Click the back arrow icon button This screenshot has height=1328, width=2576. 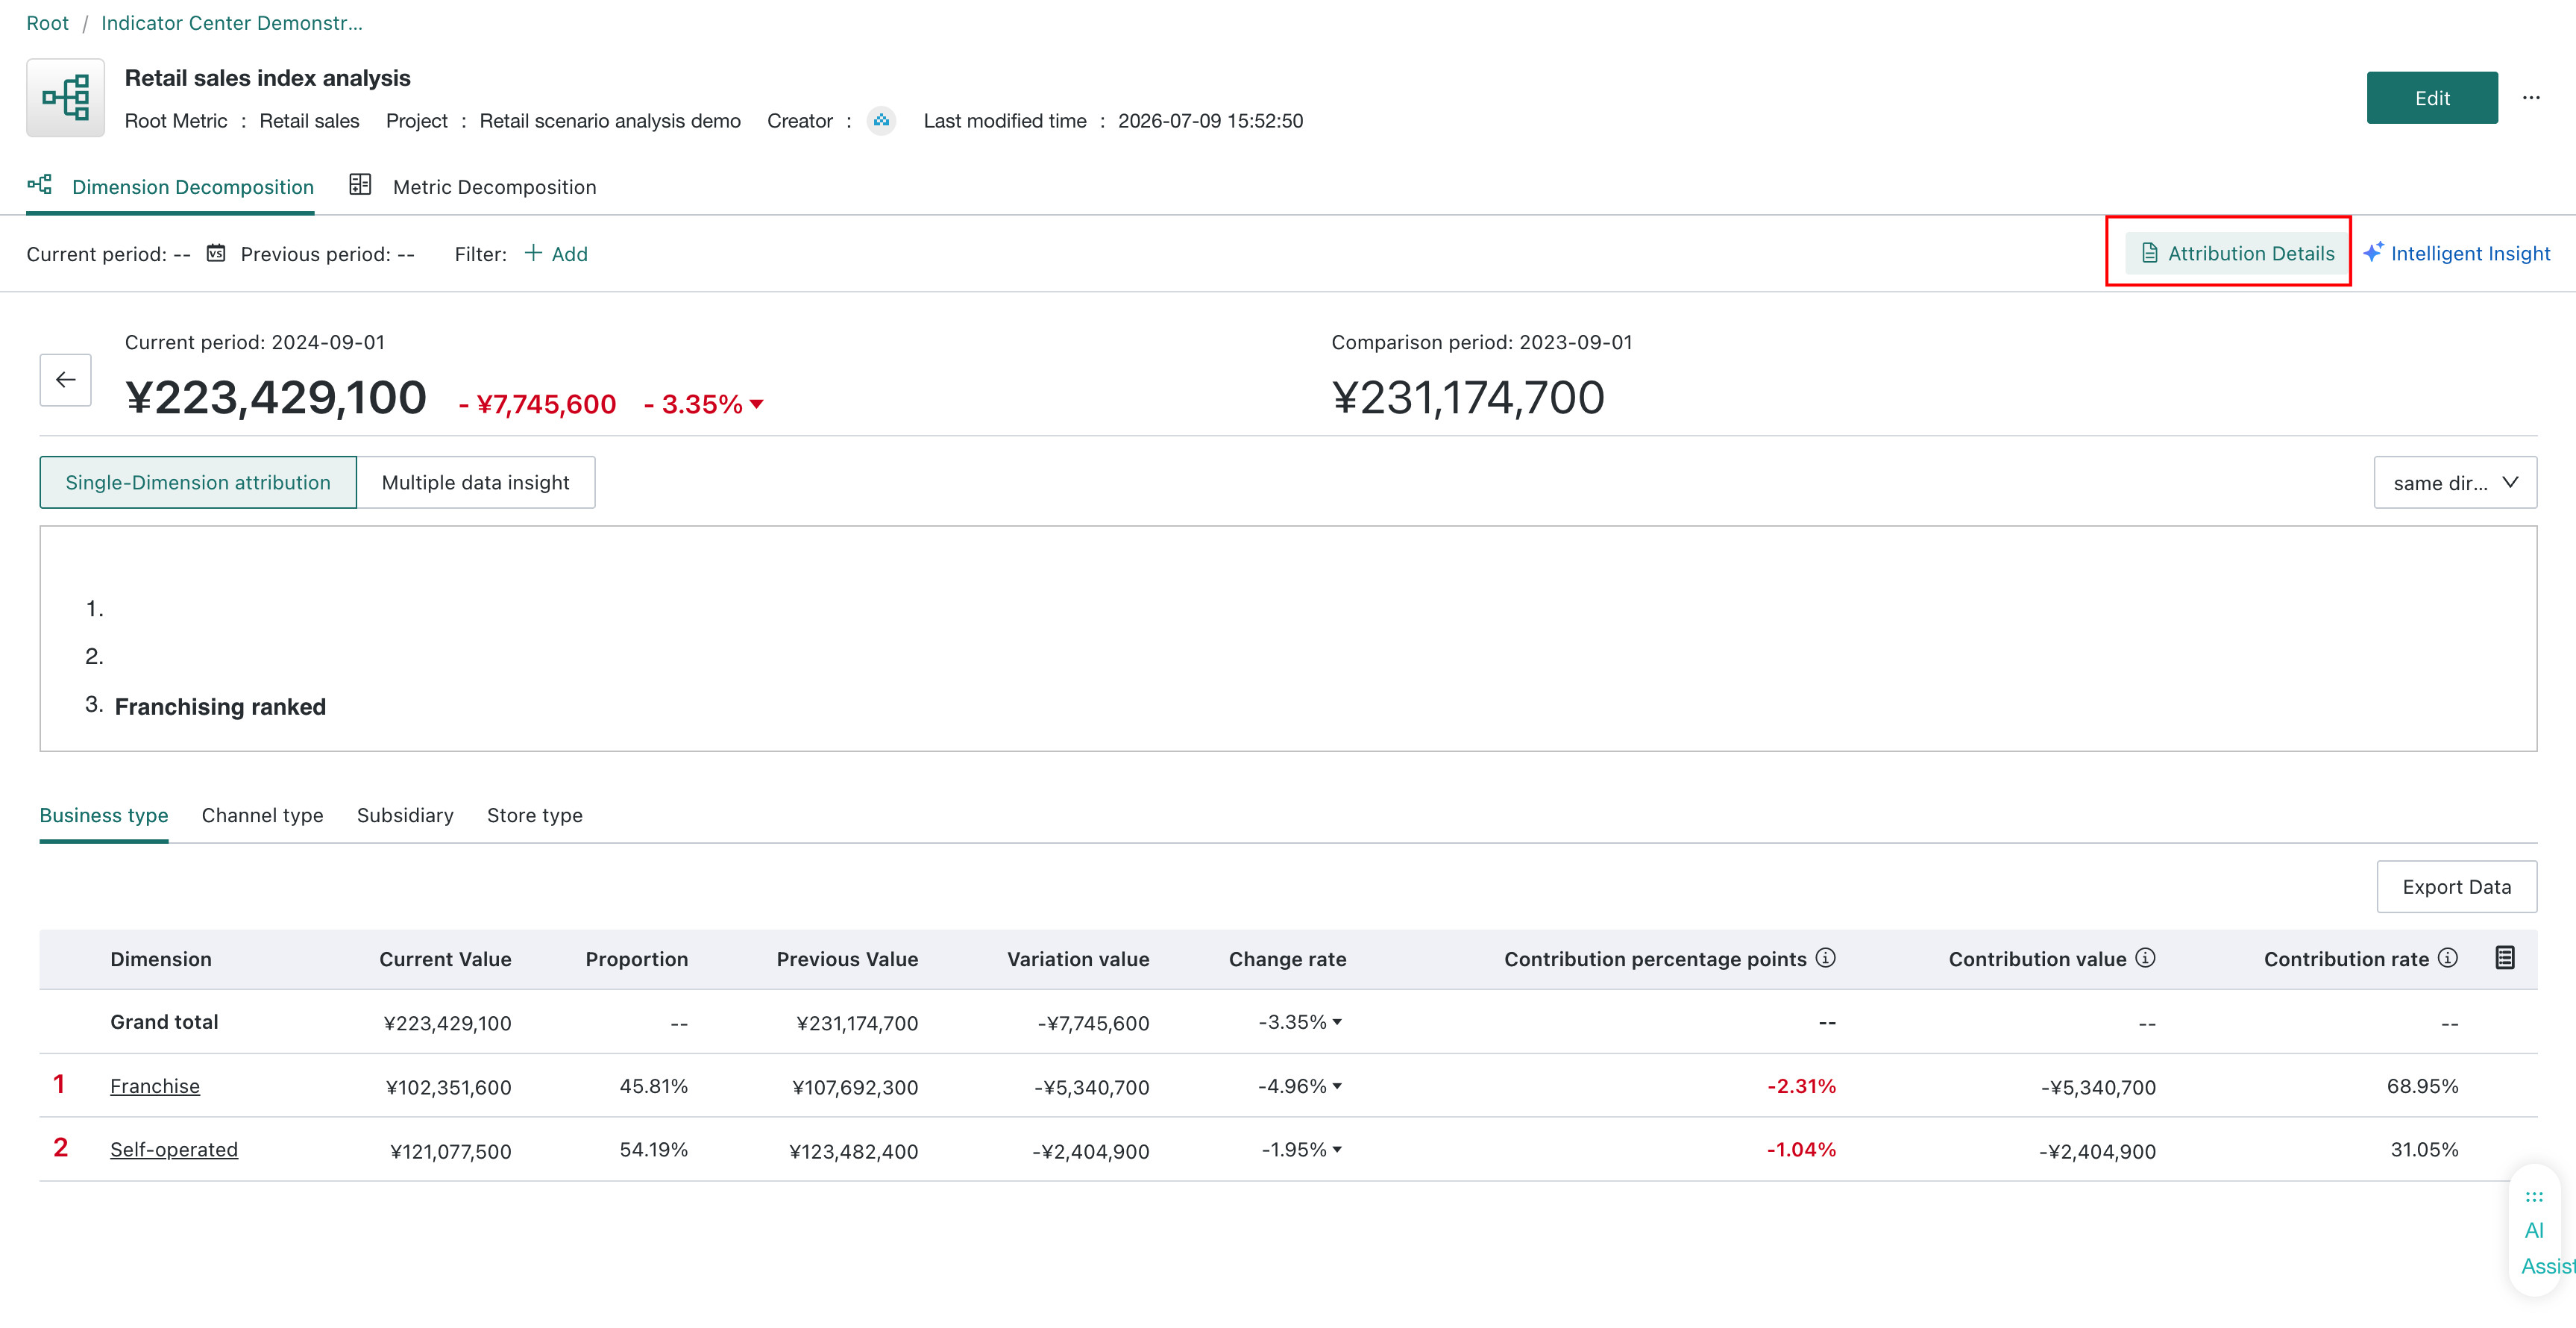point(65,380)
